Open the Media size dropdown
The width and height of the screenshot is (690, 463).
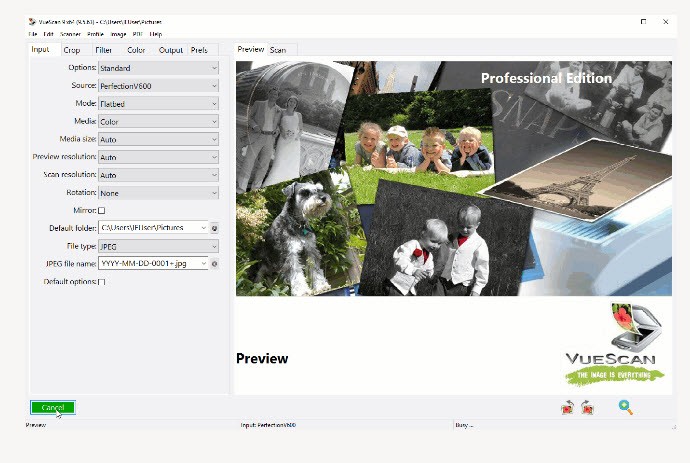[x=158, y=140]
